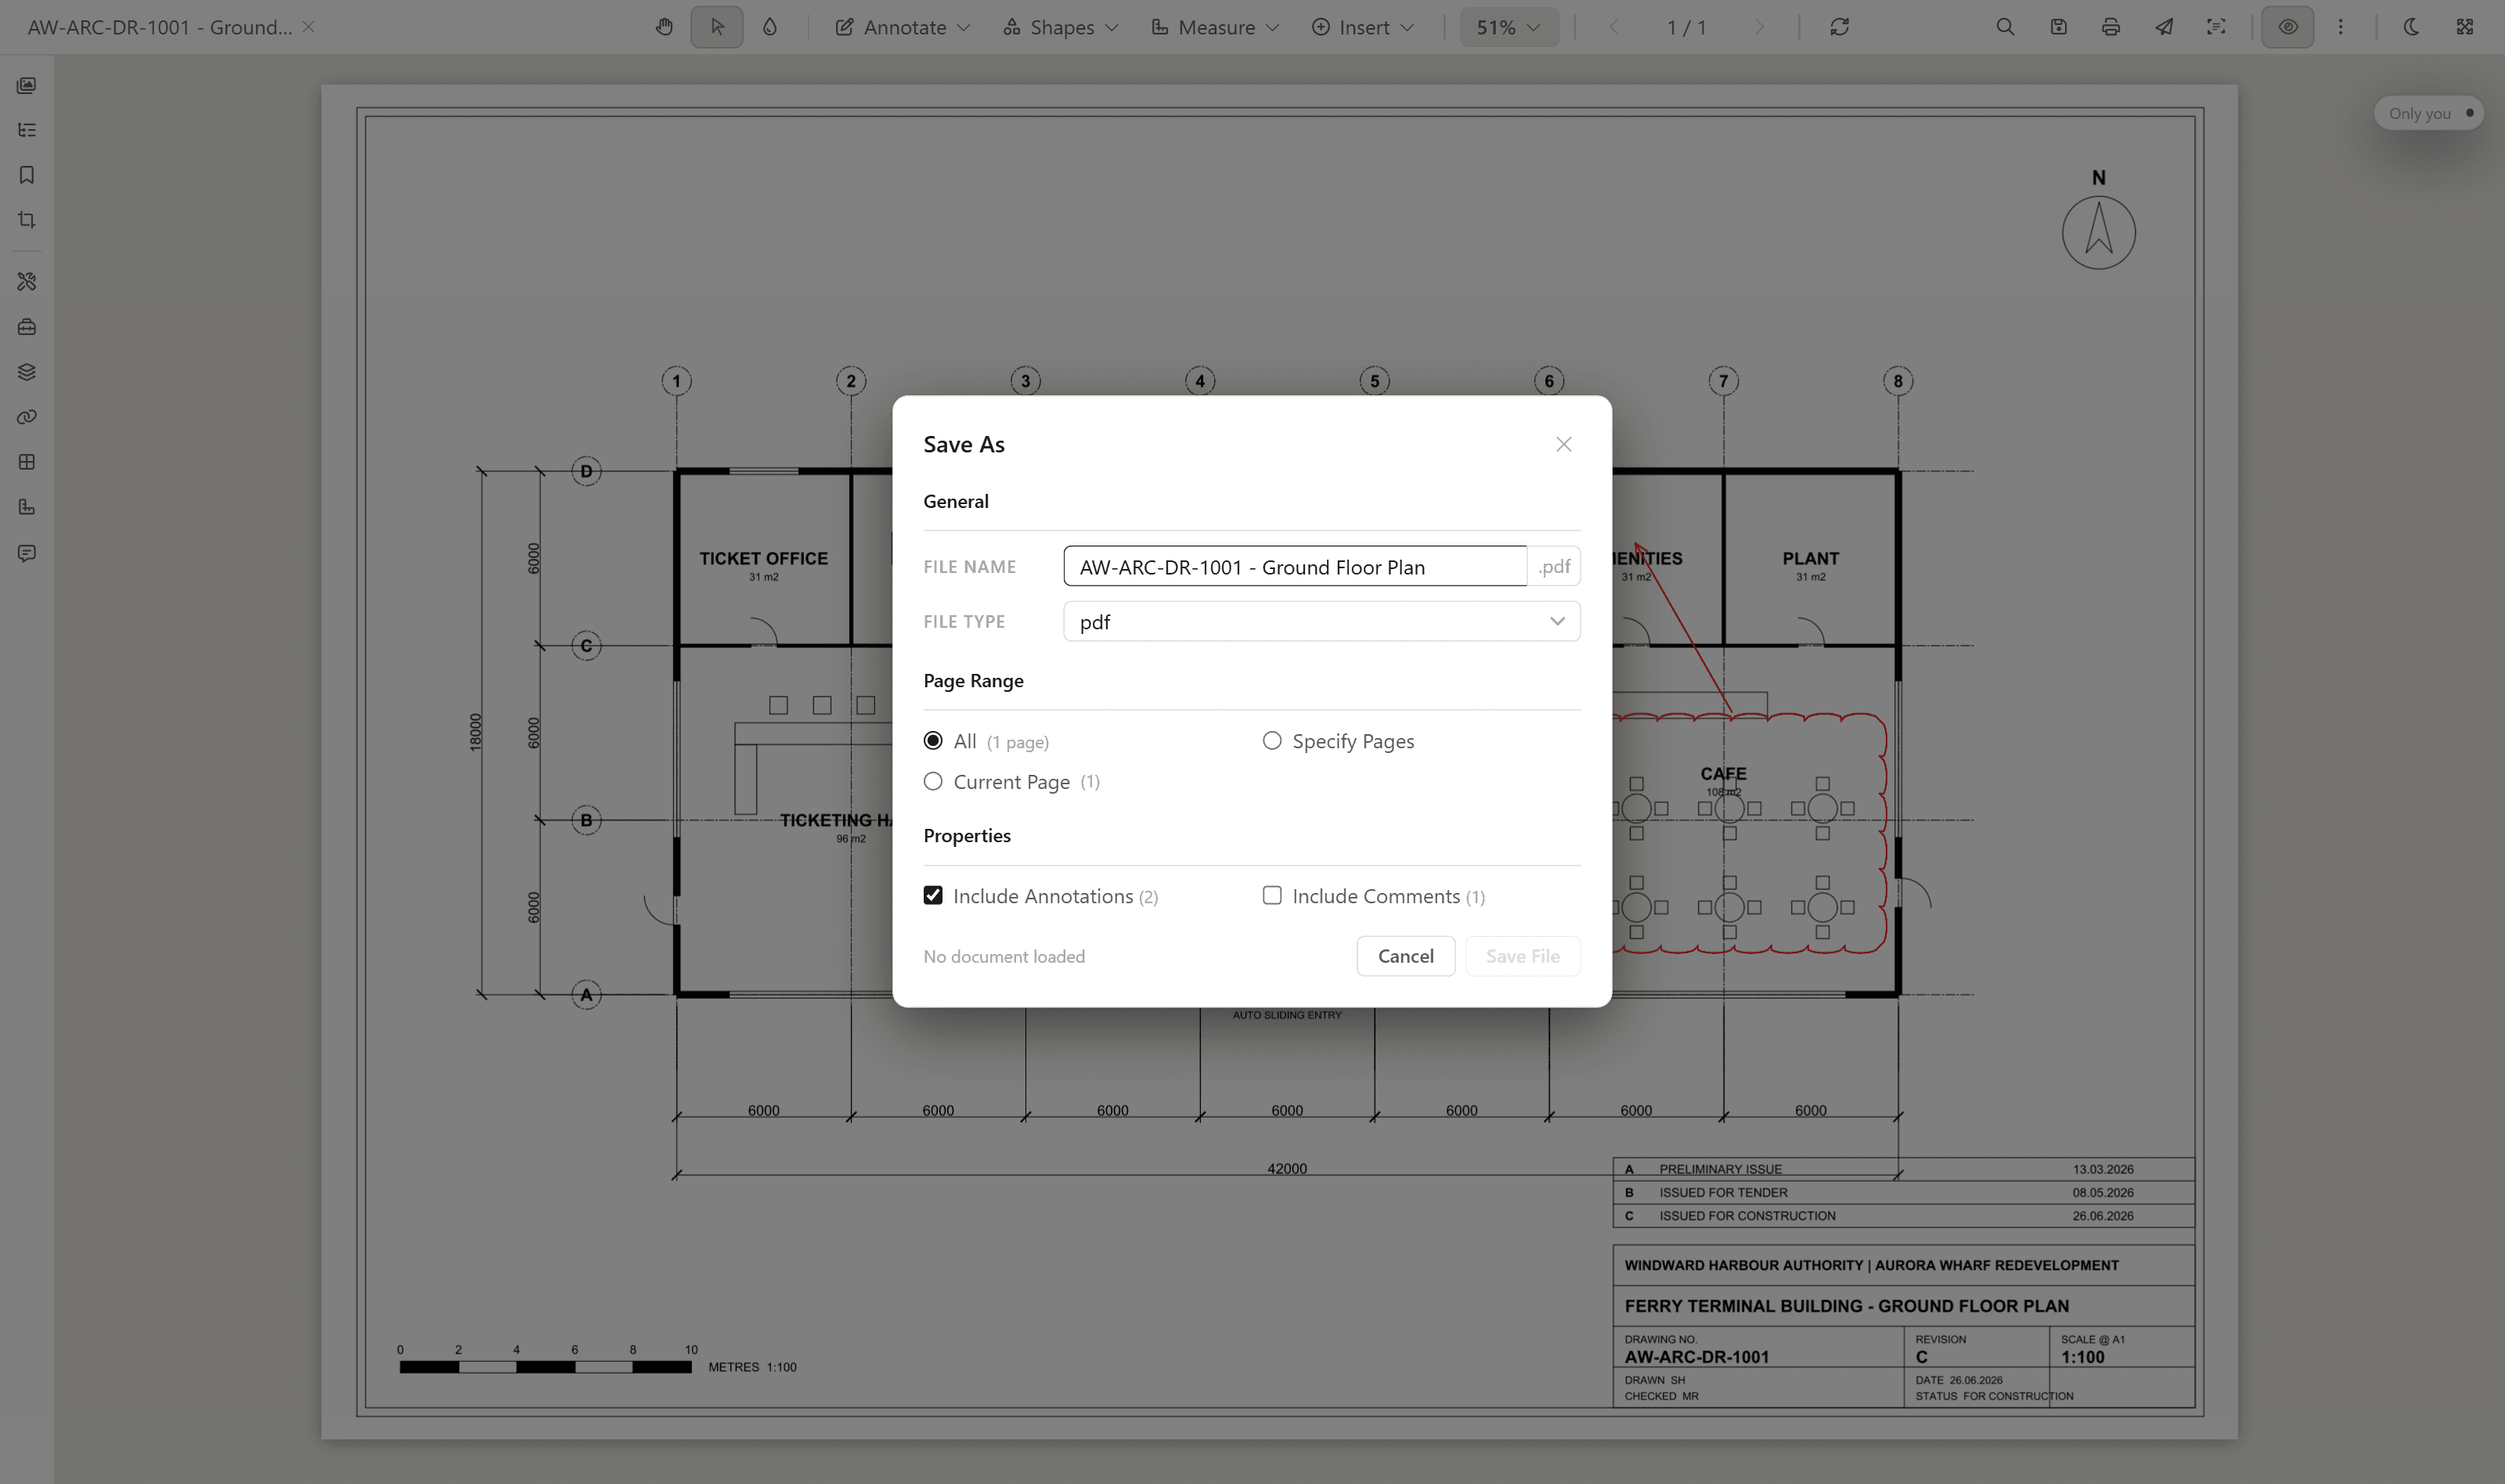
Task: Open the page thumbnails sidebar panel
Action: pyautogui.click(x=27, y=85)
